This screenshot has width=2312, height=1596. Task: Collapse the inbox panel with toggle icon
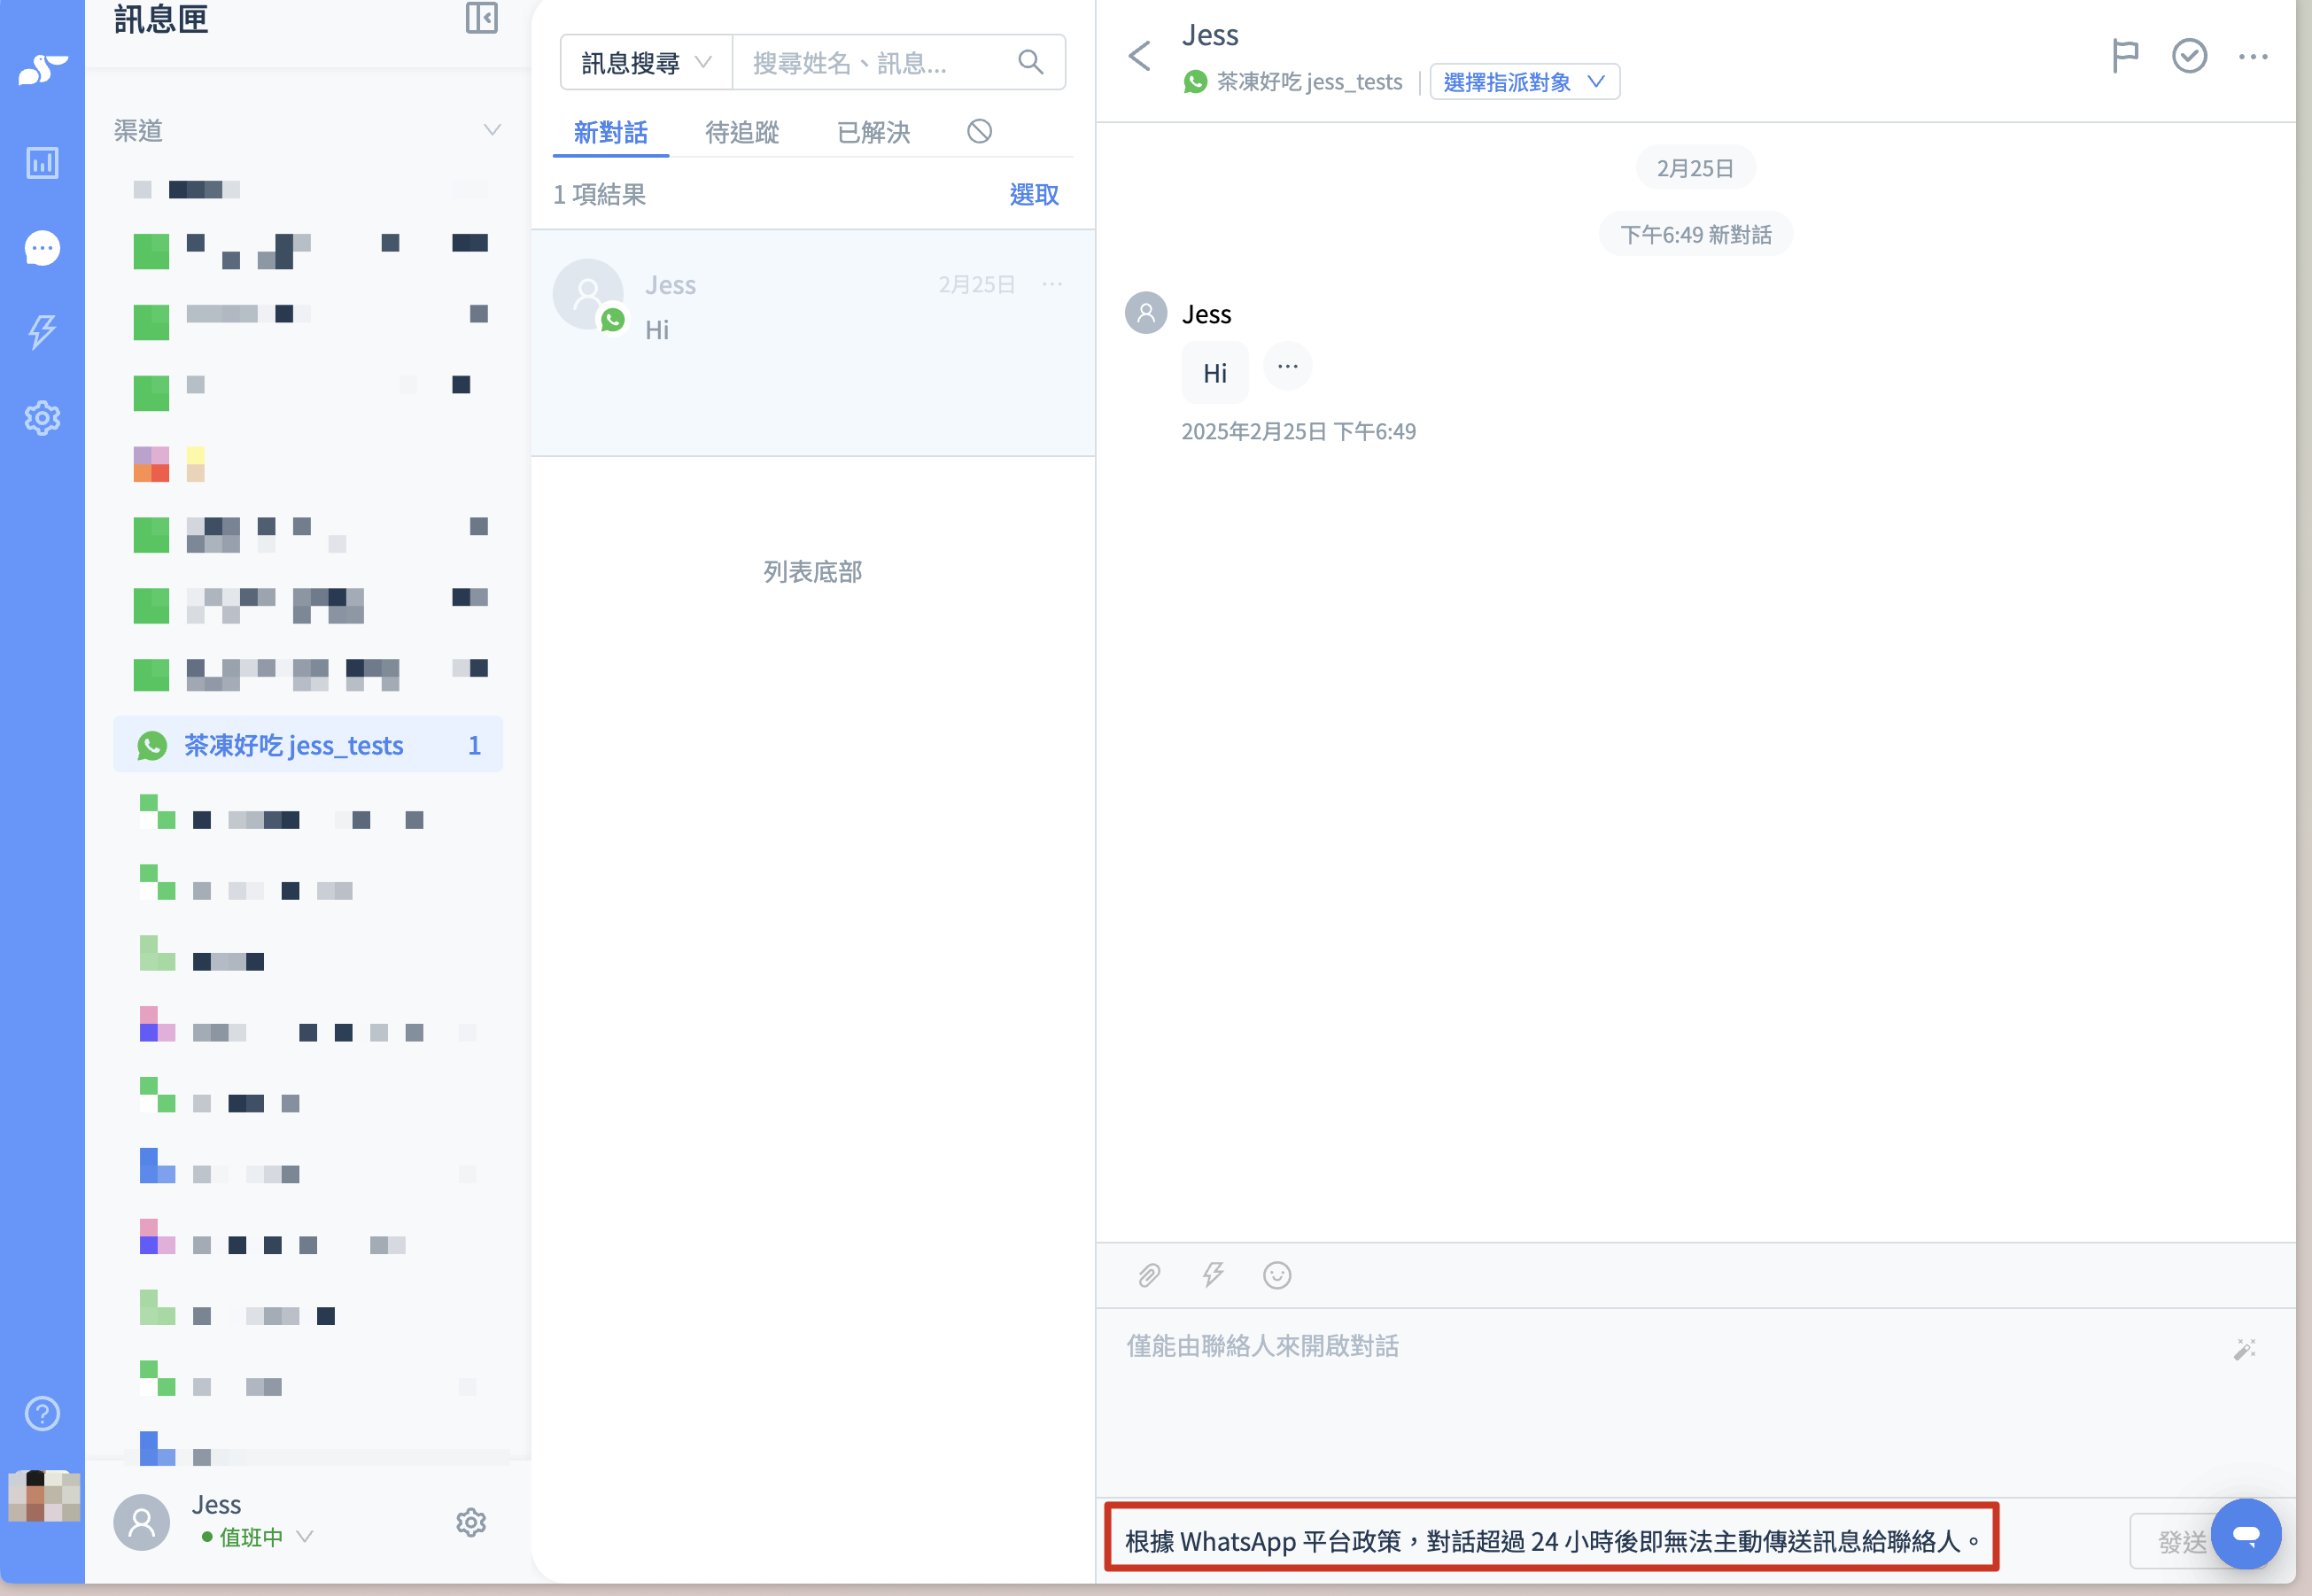tap(481, 18)
